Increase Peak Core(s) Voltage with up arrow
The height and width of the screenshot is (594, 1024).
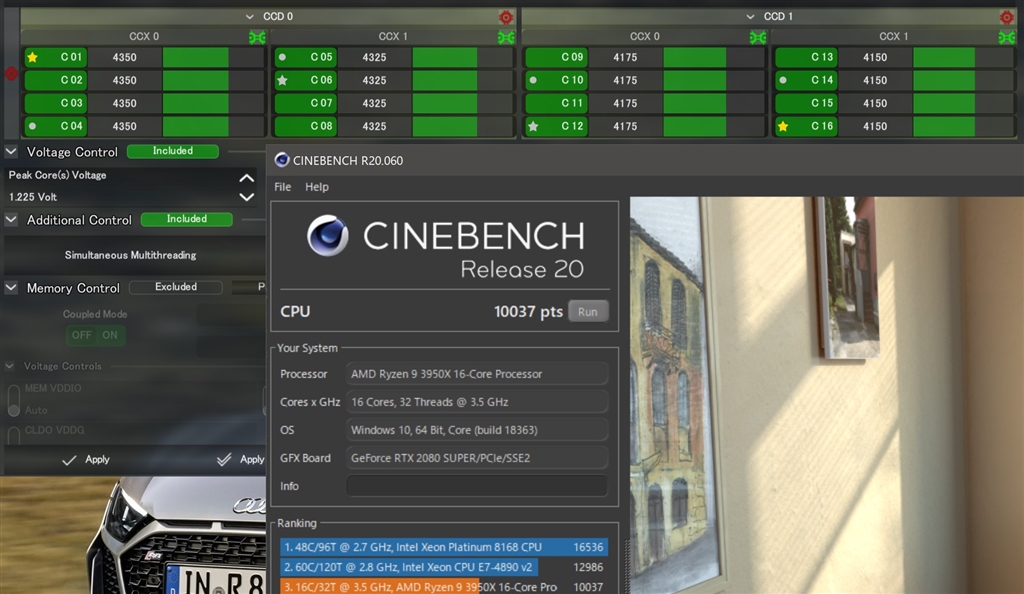[x=246, y=178]
